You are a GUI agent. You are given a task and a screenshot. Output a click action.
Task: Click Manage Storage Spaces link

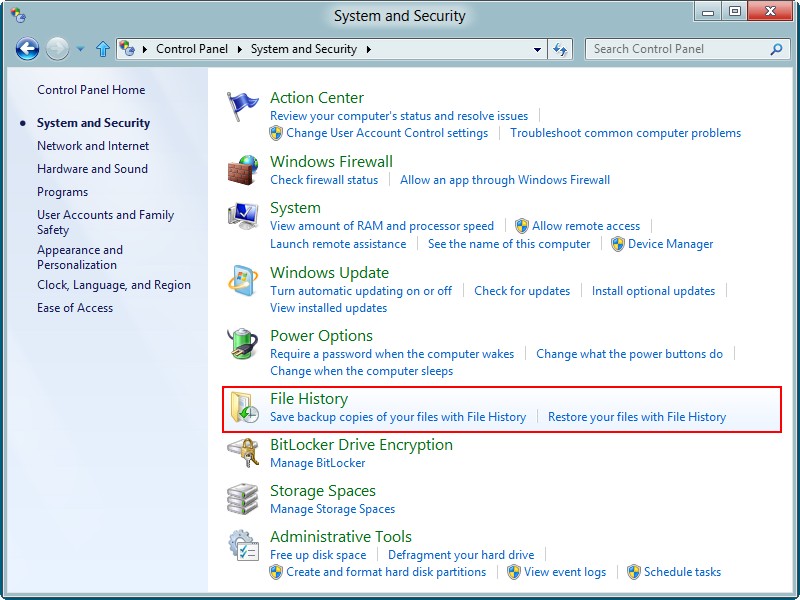click(333, 509)
